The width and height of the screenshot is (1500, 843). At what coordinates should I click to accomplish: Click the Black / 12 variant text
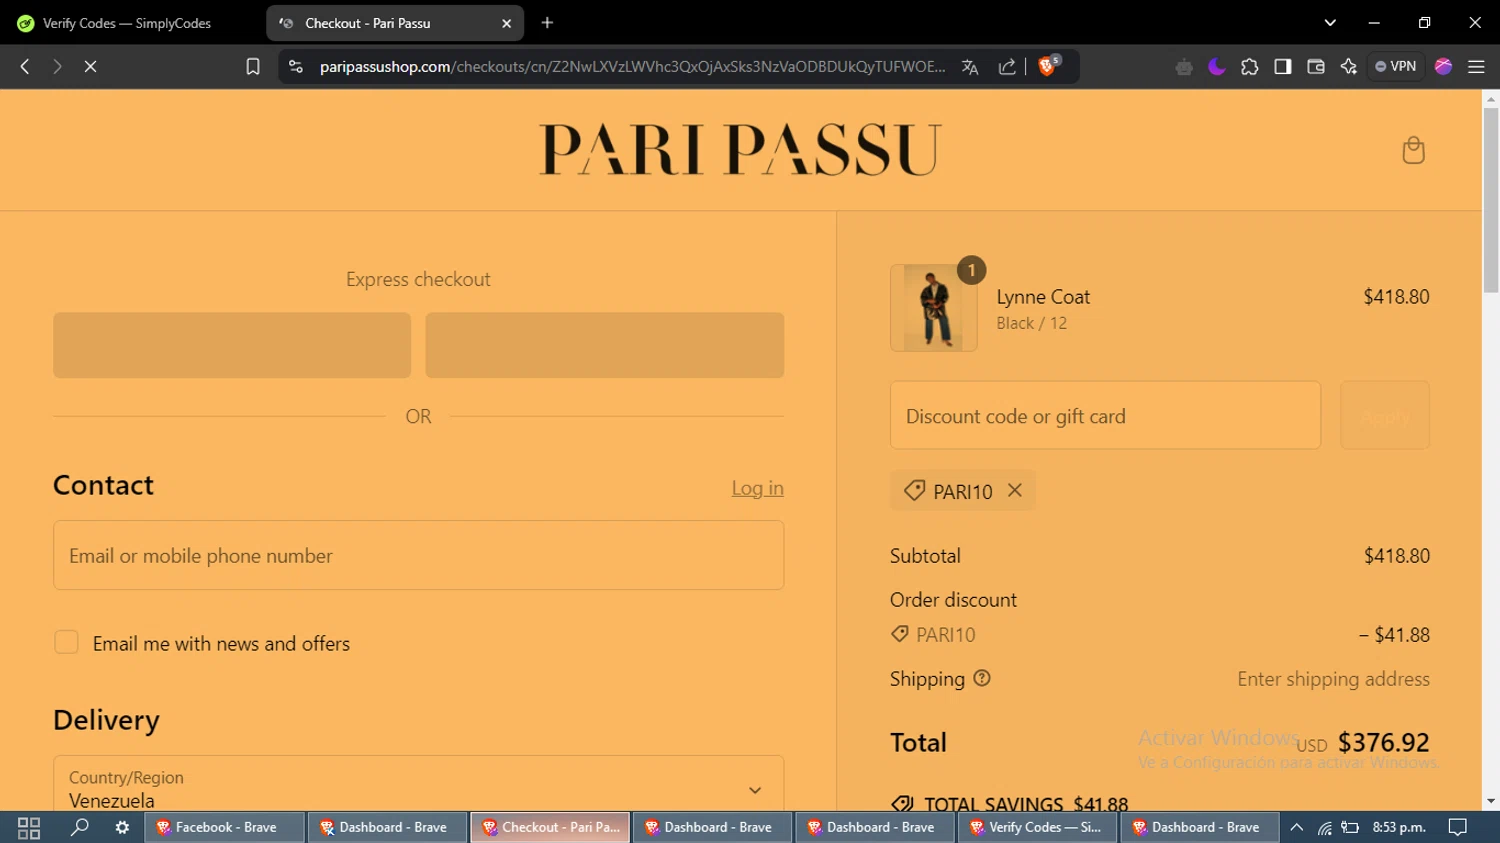(x=1031, y=323)
